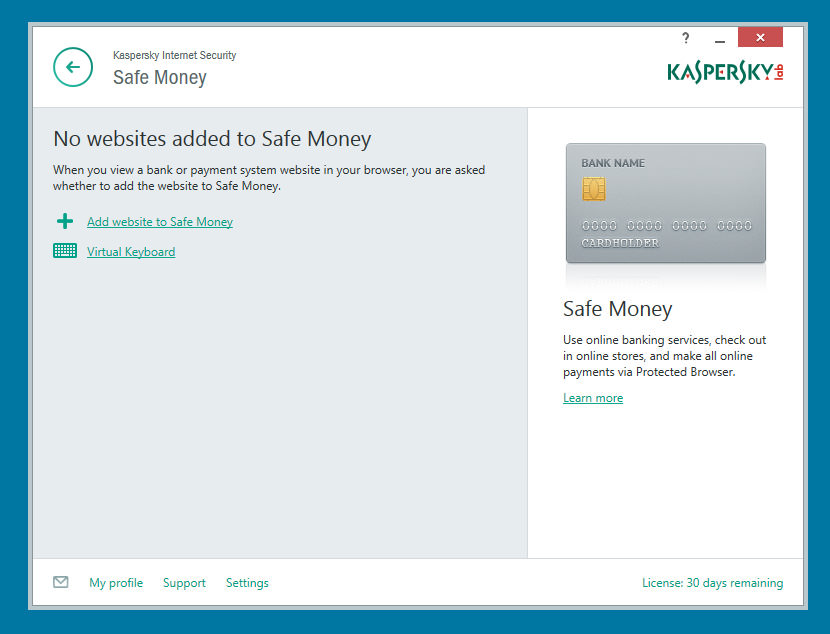Click the Kaspersky Internet Security label

tap(174, 55)
